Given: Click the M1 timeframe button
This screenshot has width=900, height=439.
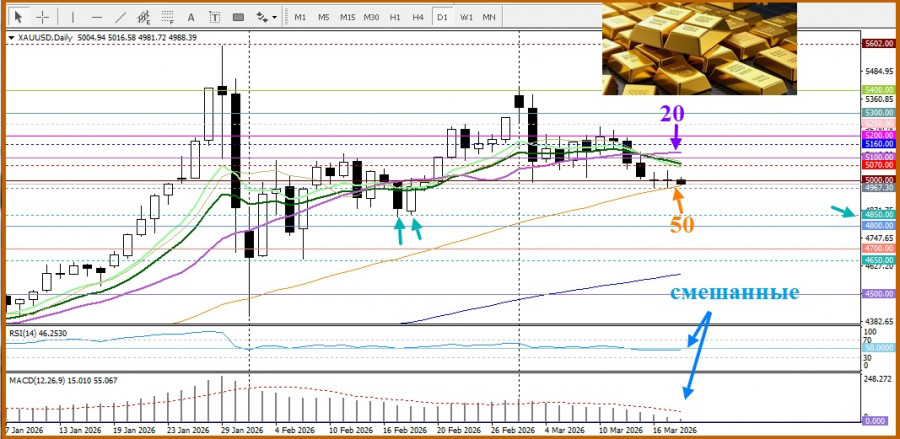Looking at the screenshot, I should point(300,17).
